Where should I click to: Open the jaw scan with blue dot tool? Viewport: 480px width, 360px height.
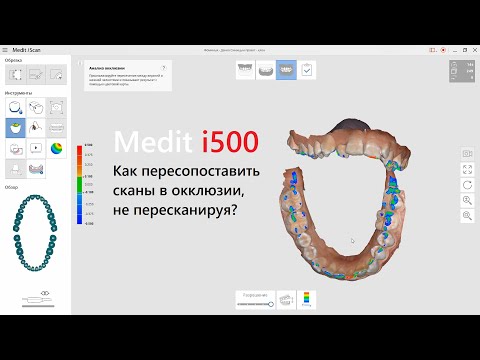[x=36, y=169]
